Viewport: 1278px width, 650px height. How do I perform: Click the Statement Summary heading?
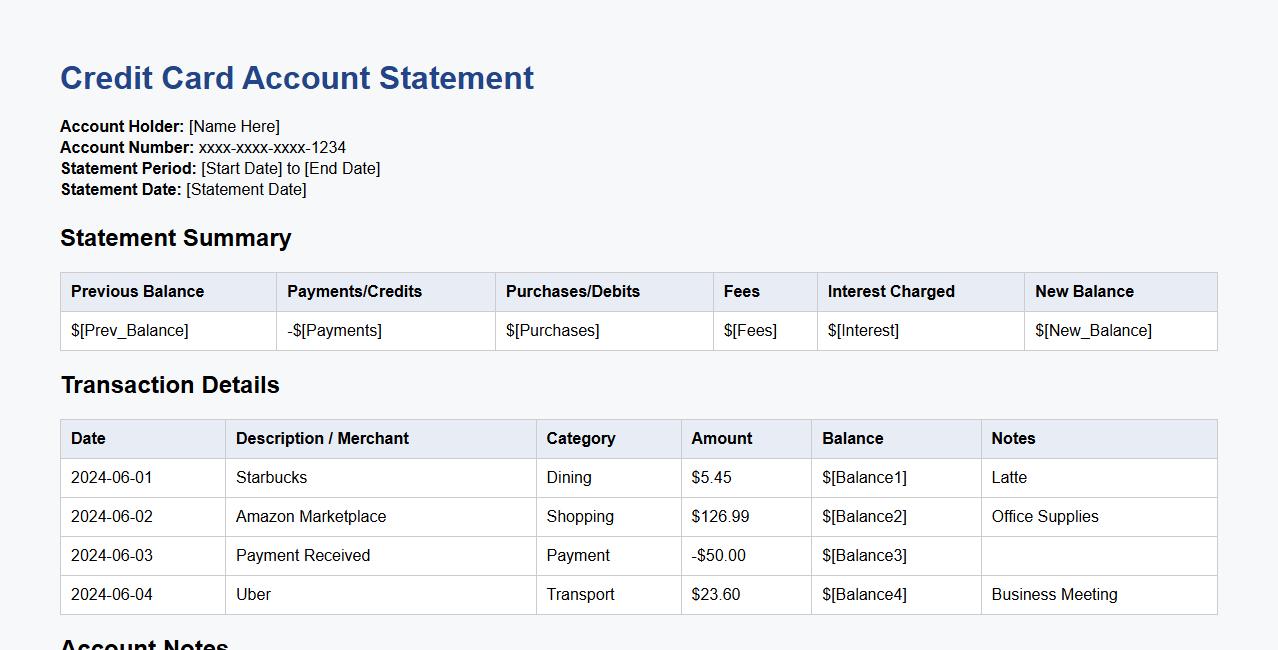175,238
